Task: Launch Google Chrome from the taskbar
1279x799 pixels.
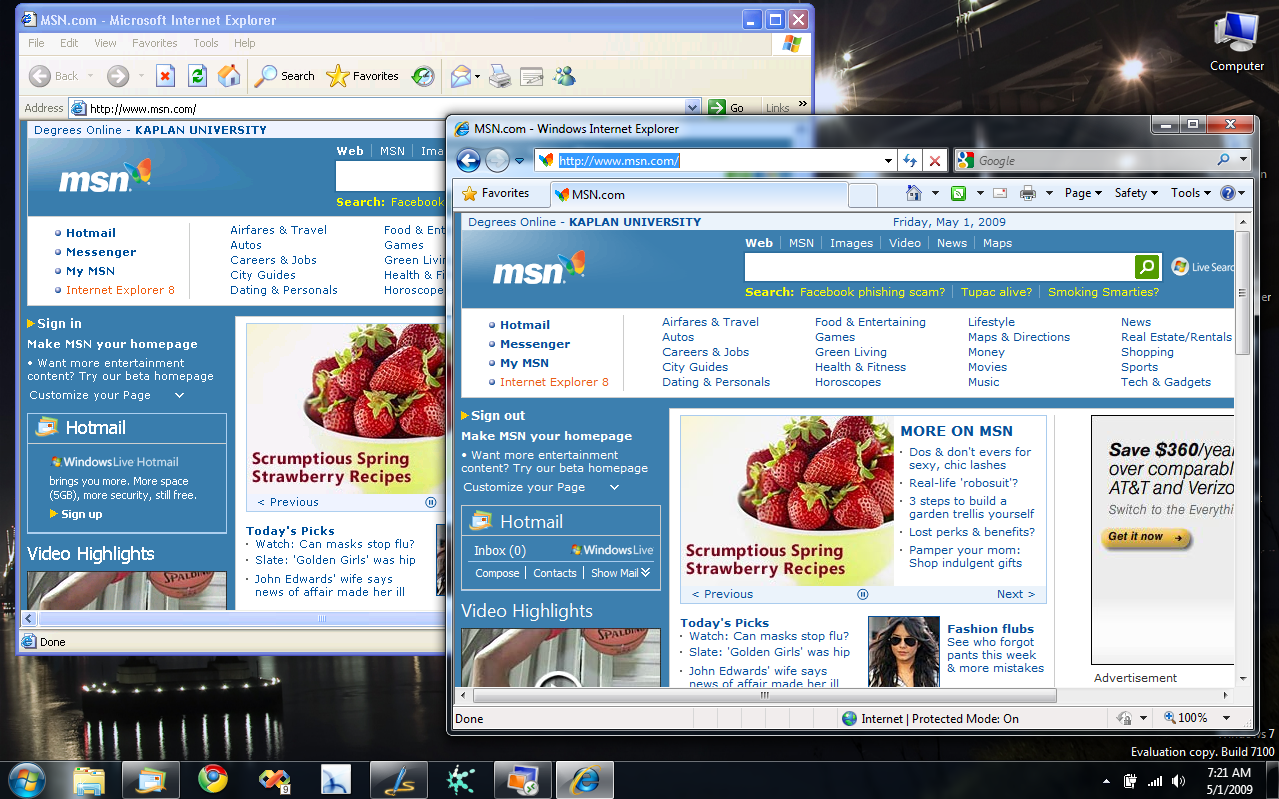Action: coord(212,779)
